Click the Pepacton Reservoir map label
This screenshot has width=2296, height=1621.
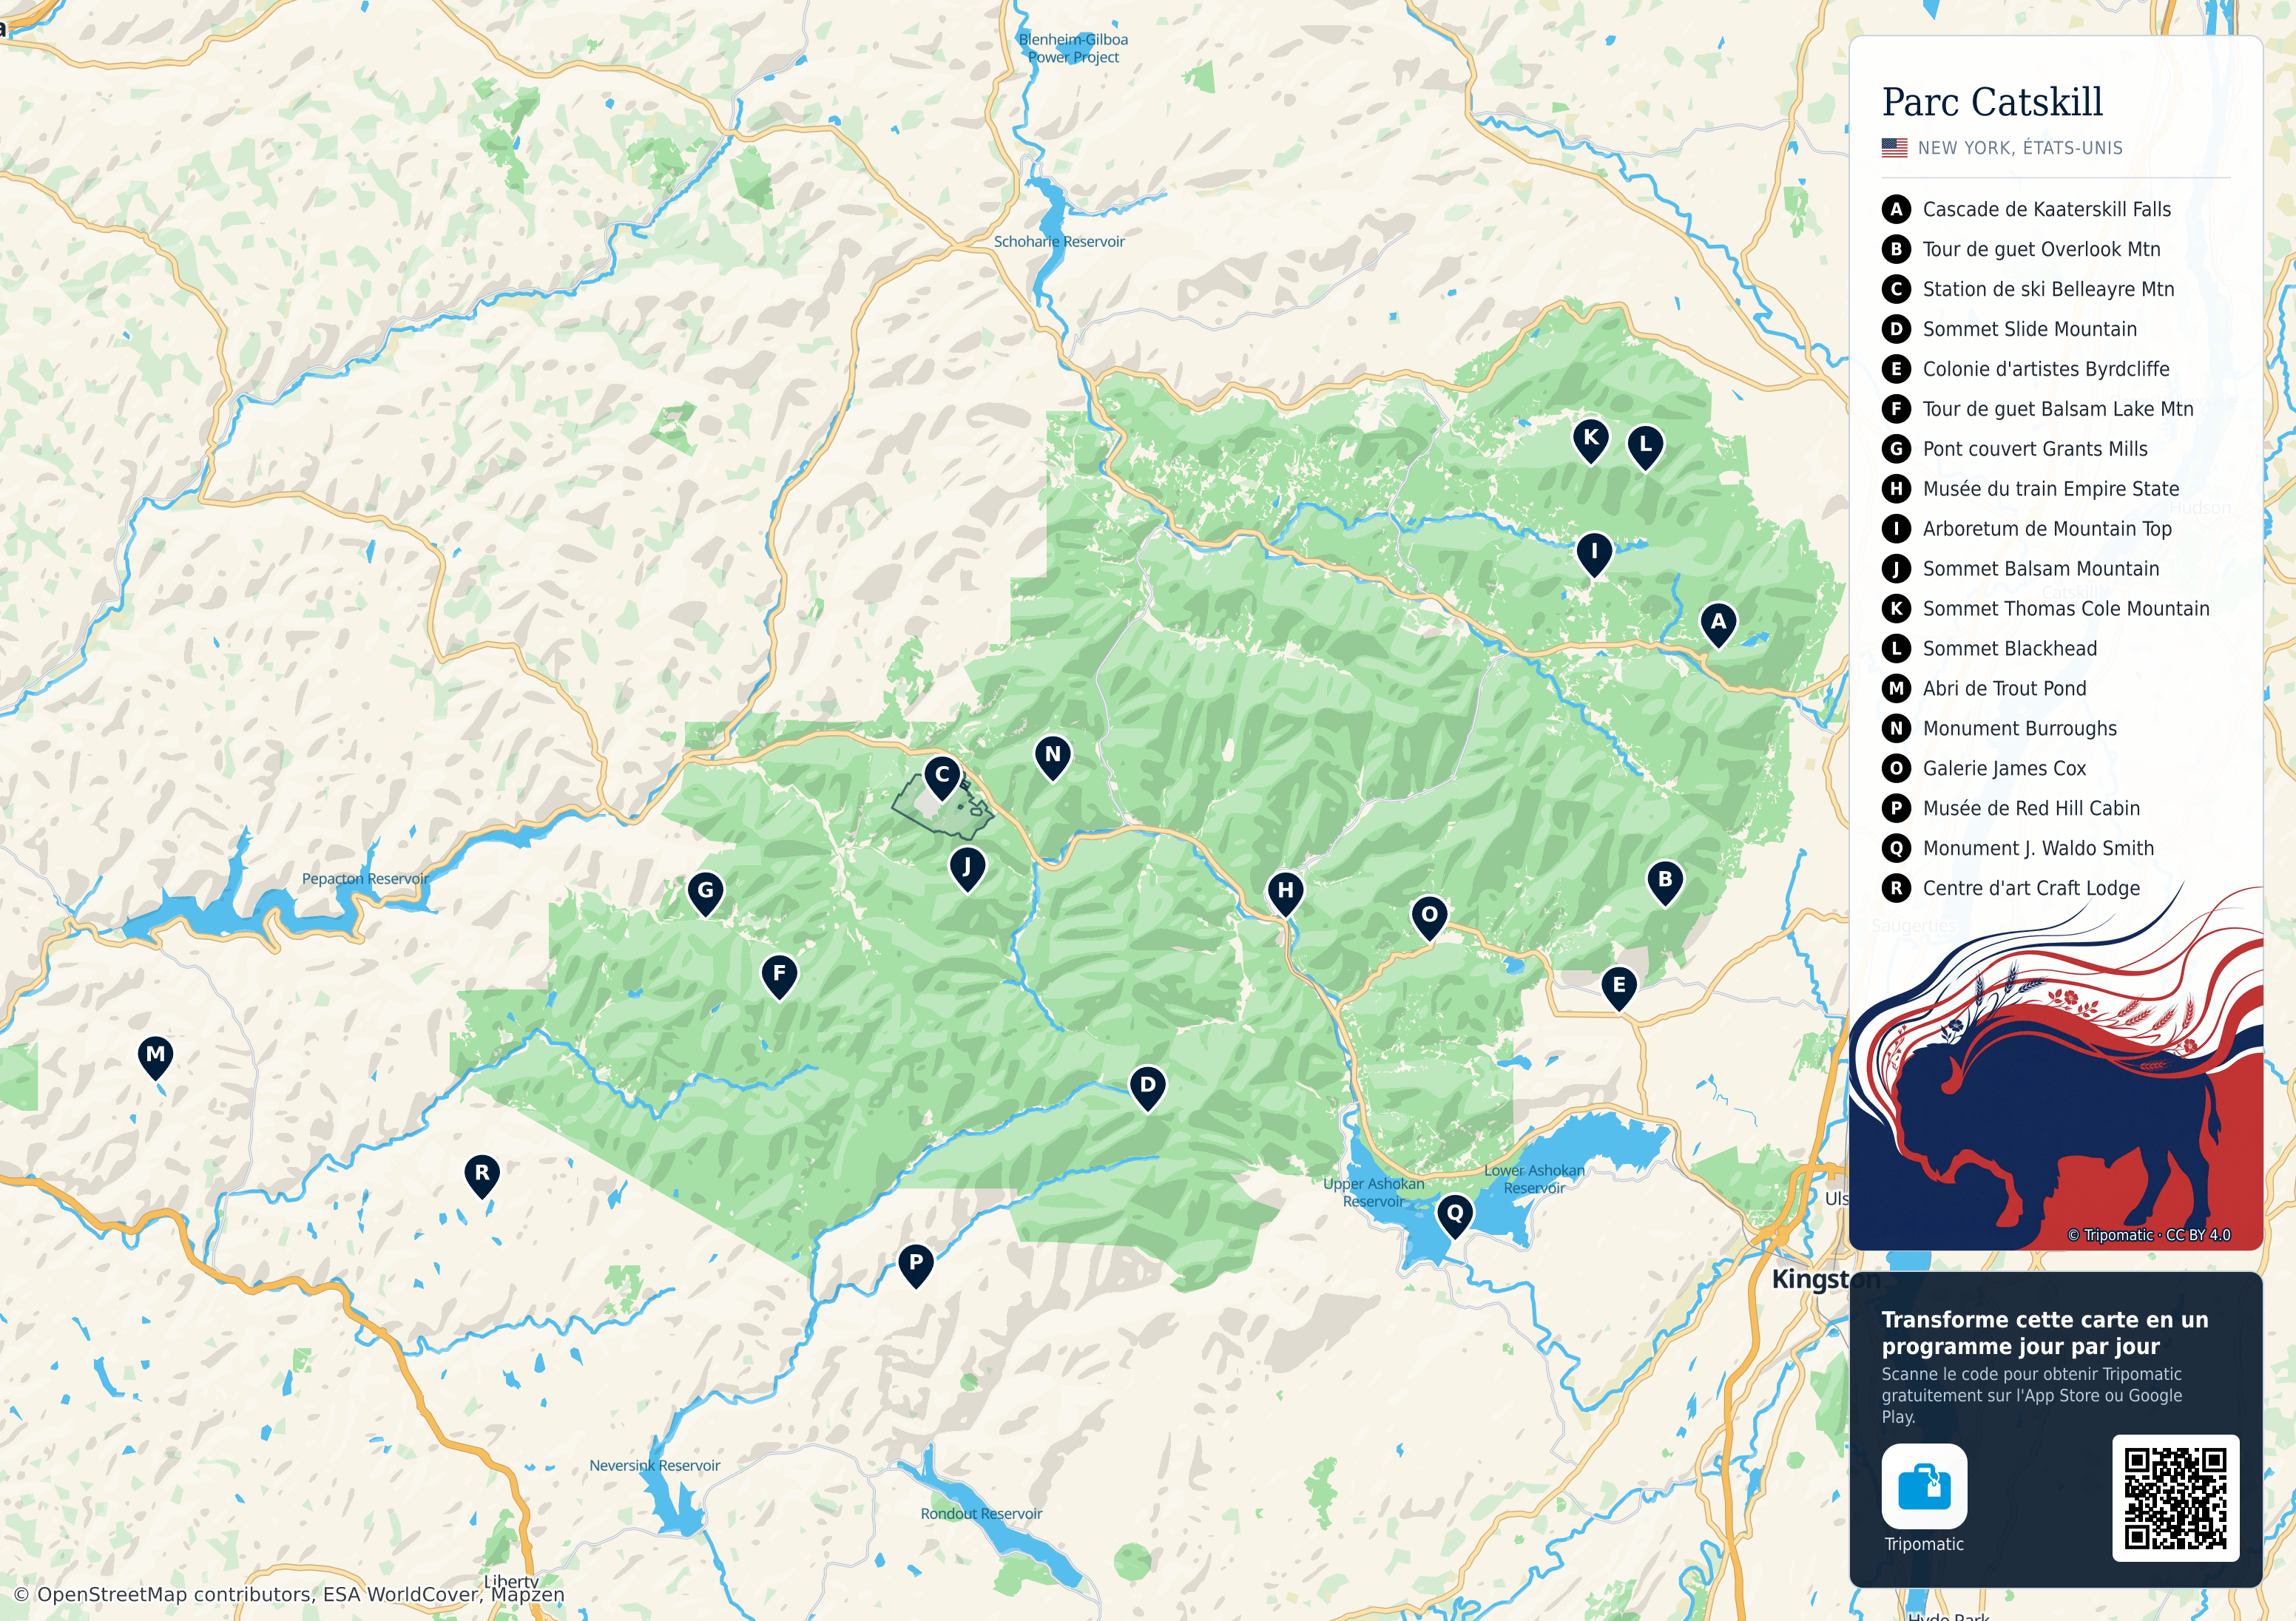coord(365,879)
